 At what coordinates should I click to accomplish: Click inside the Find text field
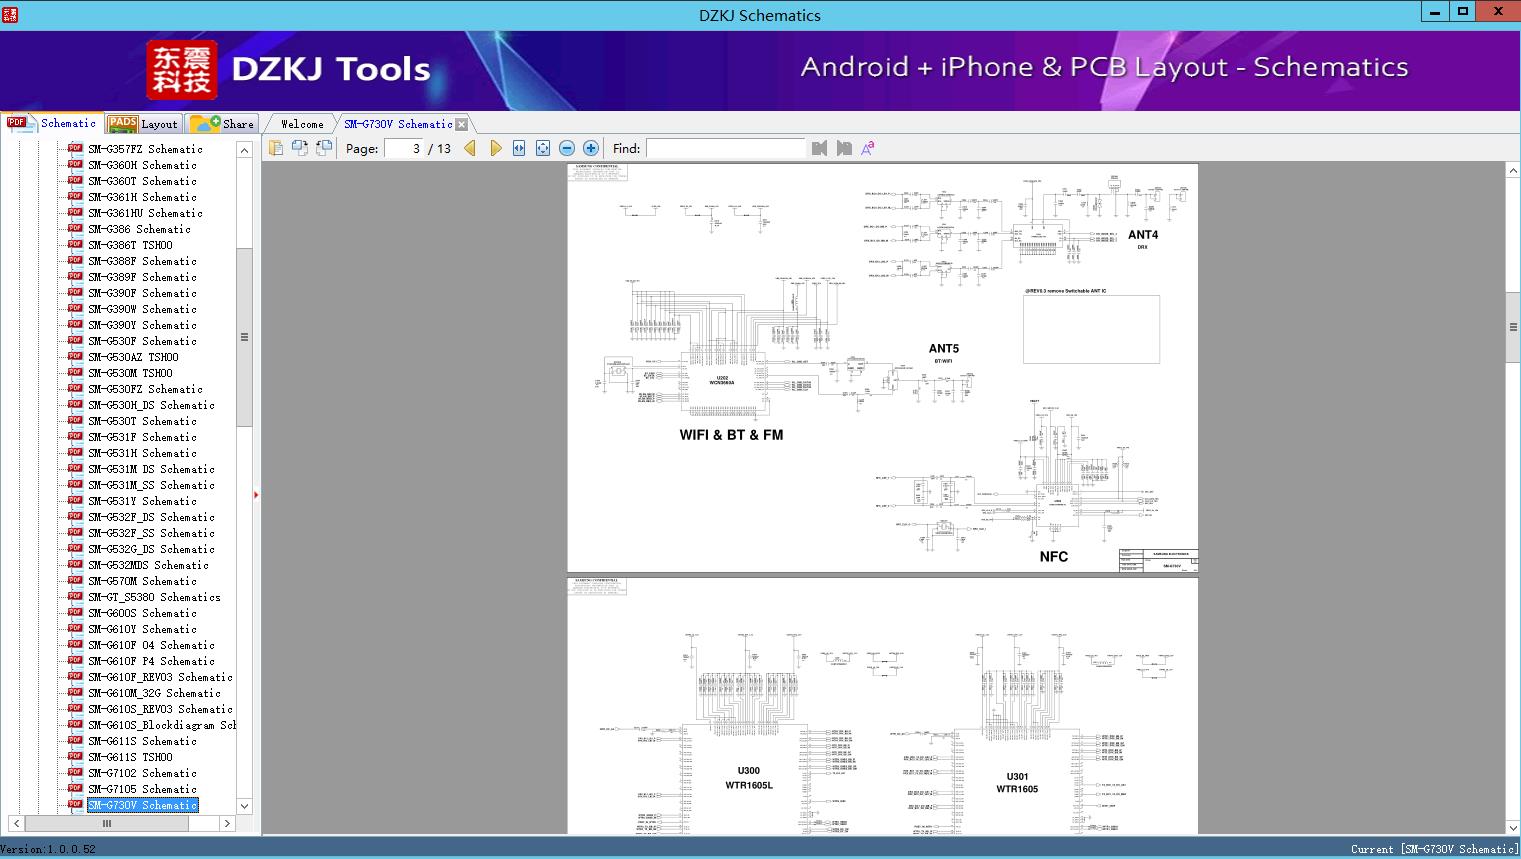click(x=725, y=148)
